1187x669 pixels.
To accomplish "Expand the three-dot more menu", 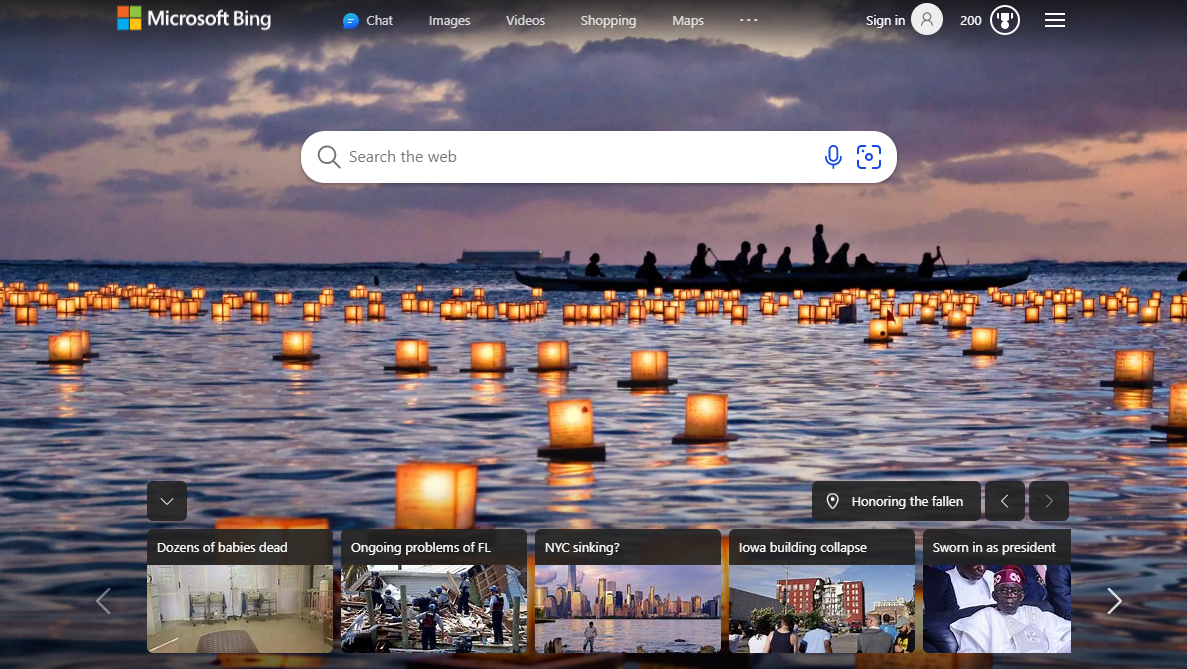I will [x=748, y=20].
